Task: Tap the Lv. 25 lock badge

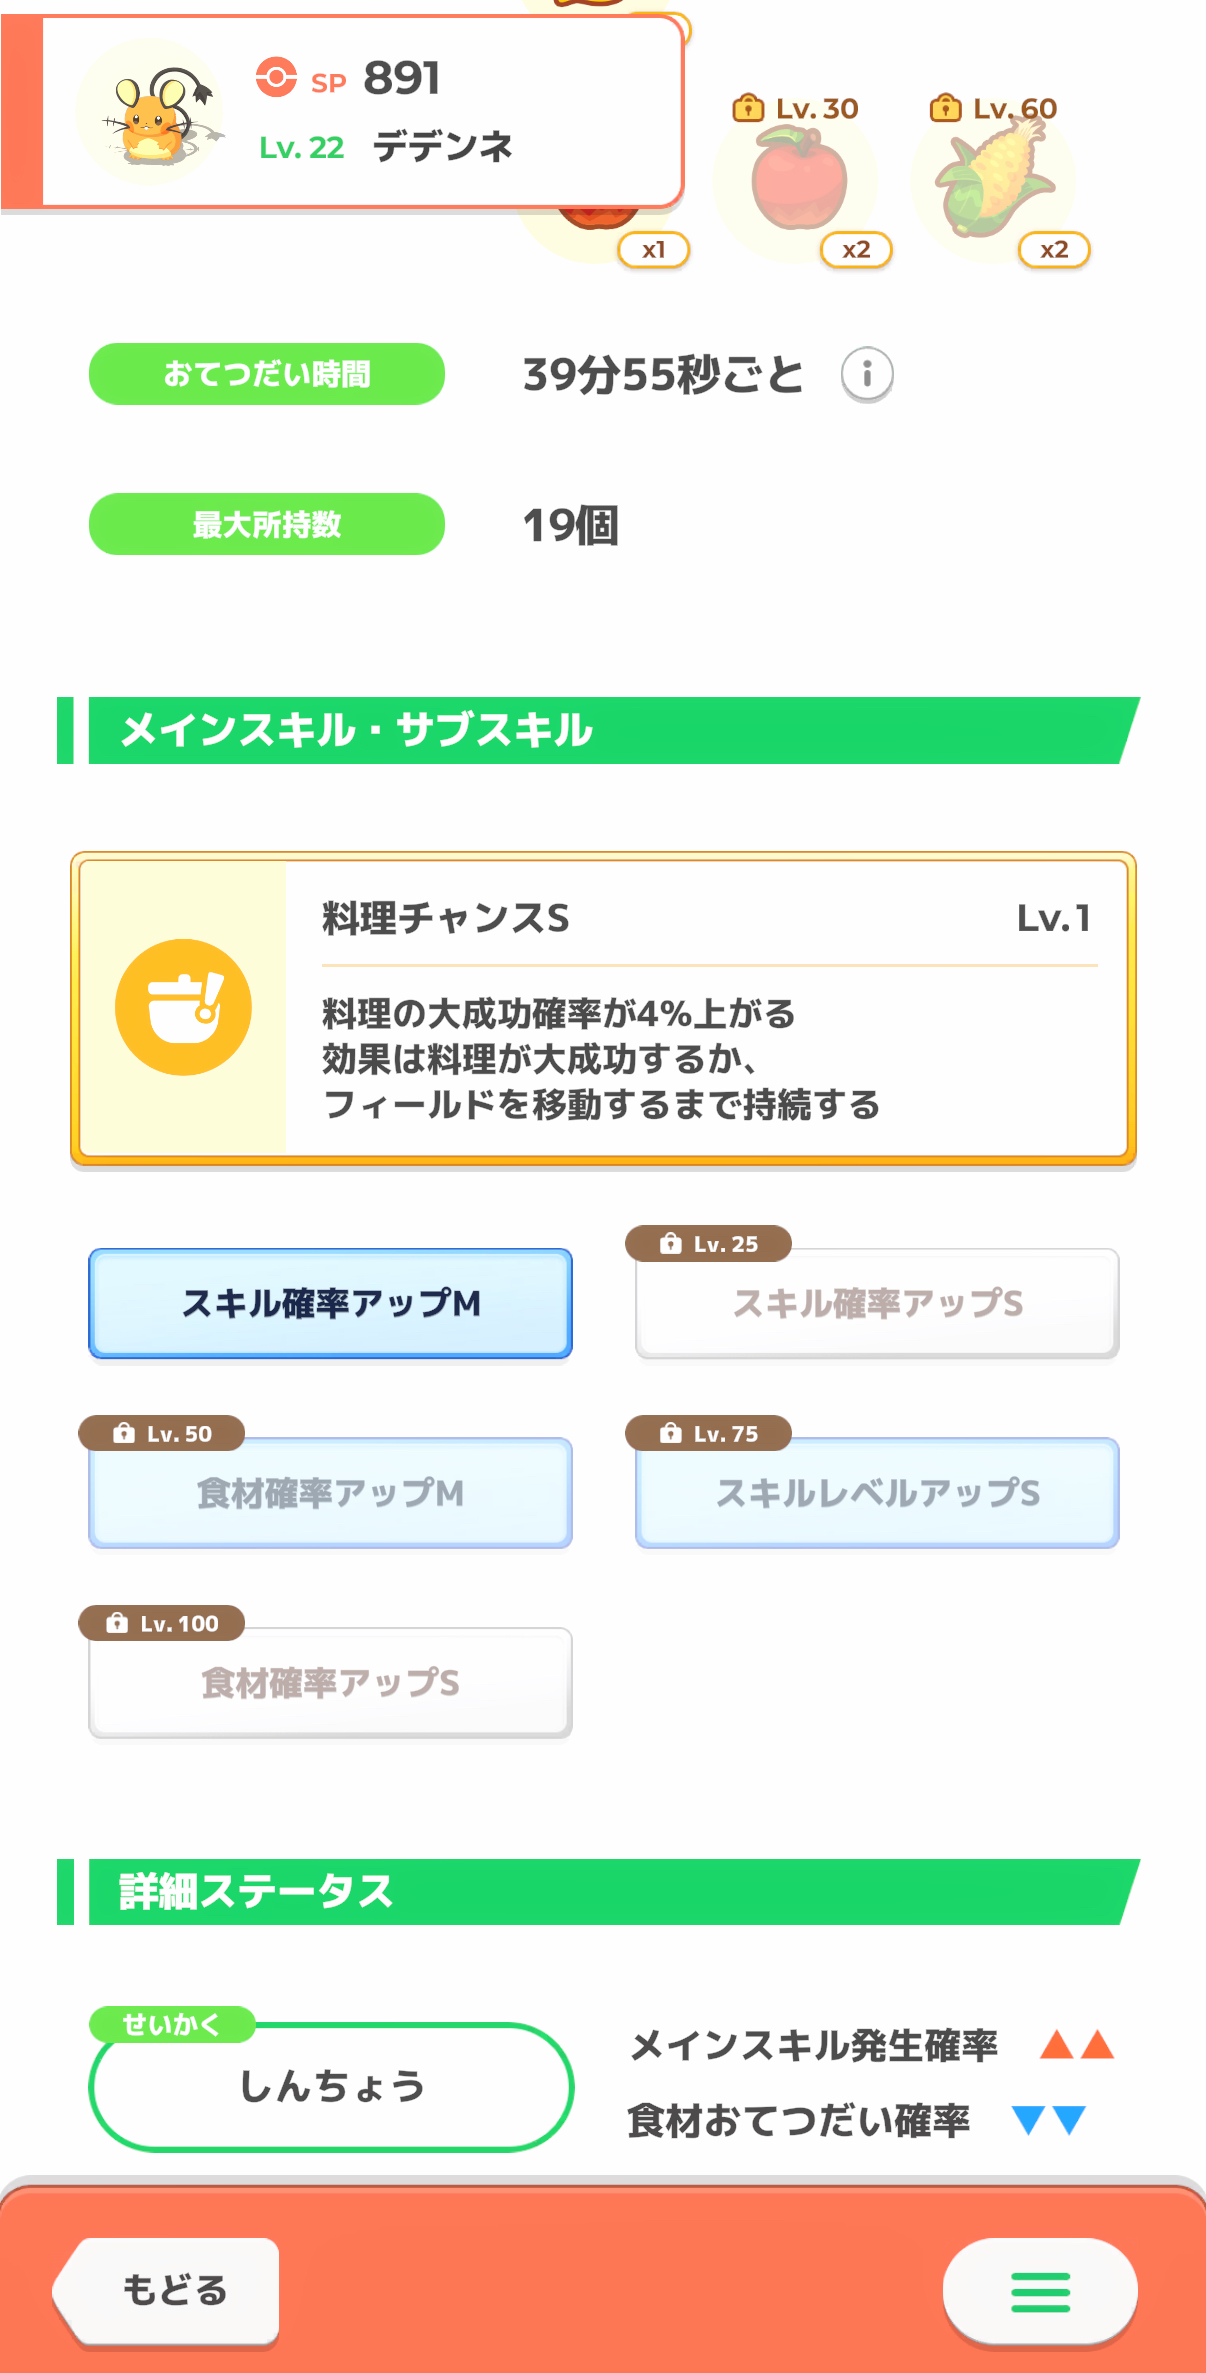Action: click(x=708, y=1244)
